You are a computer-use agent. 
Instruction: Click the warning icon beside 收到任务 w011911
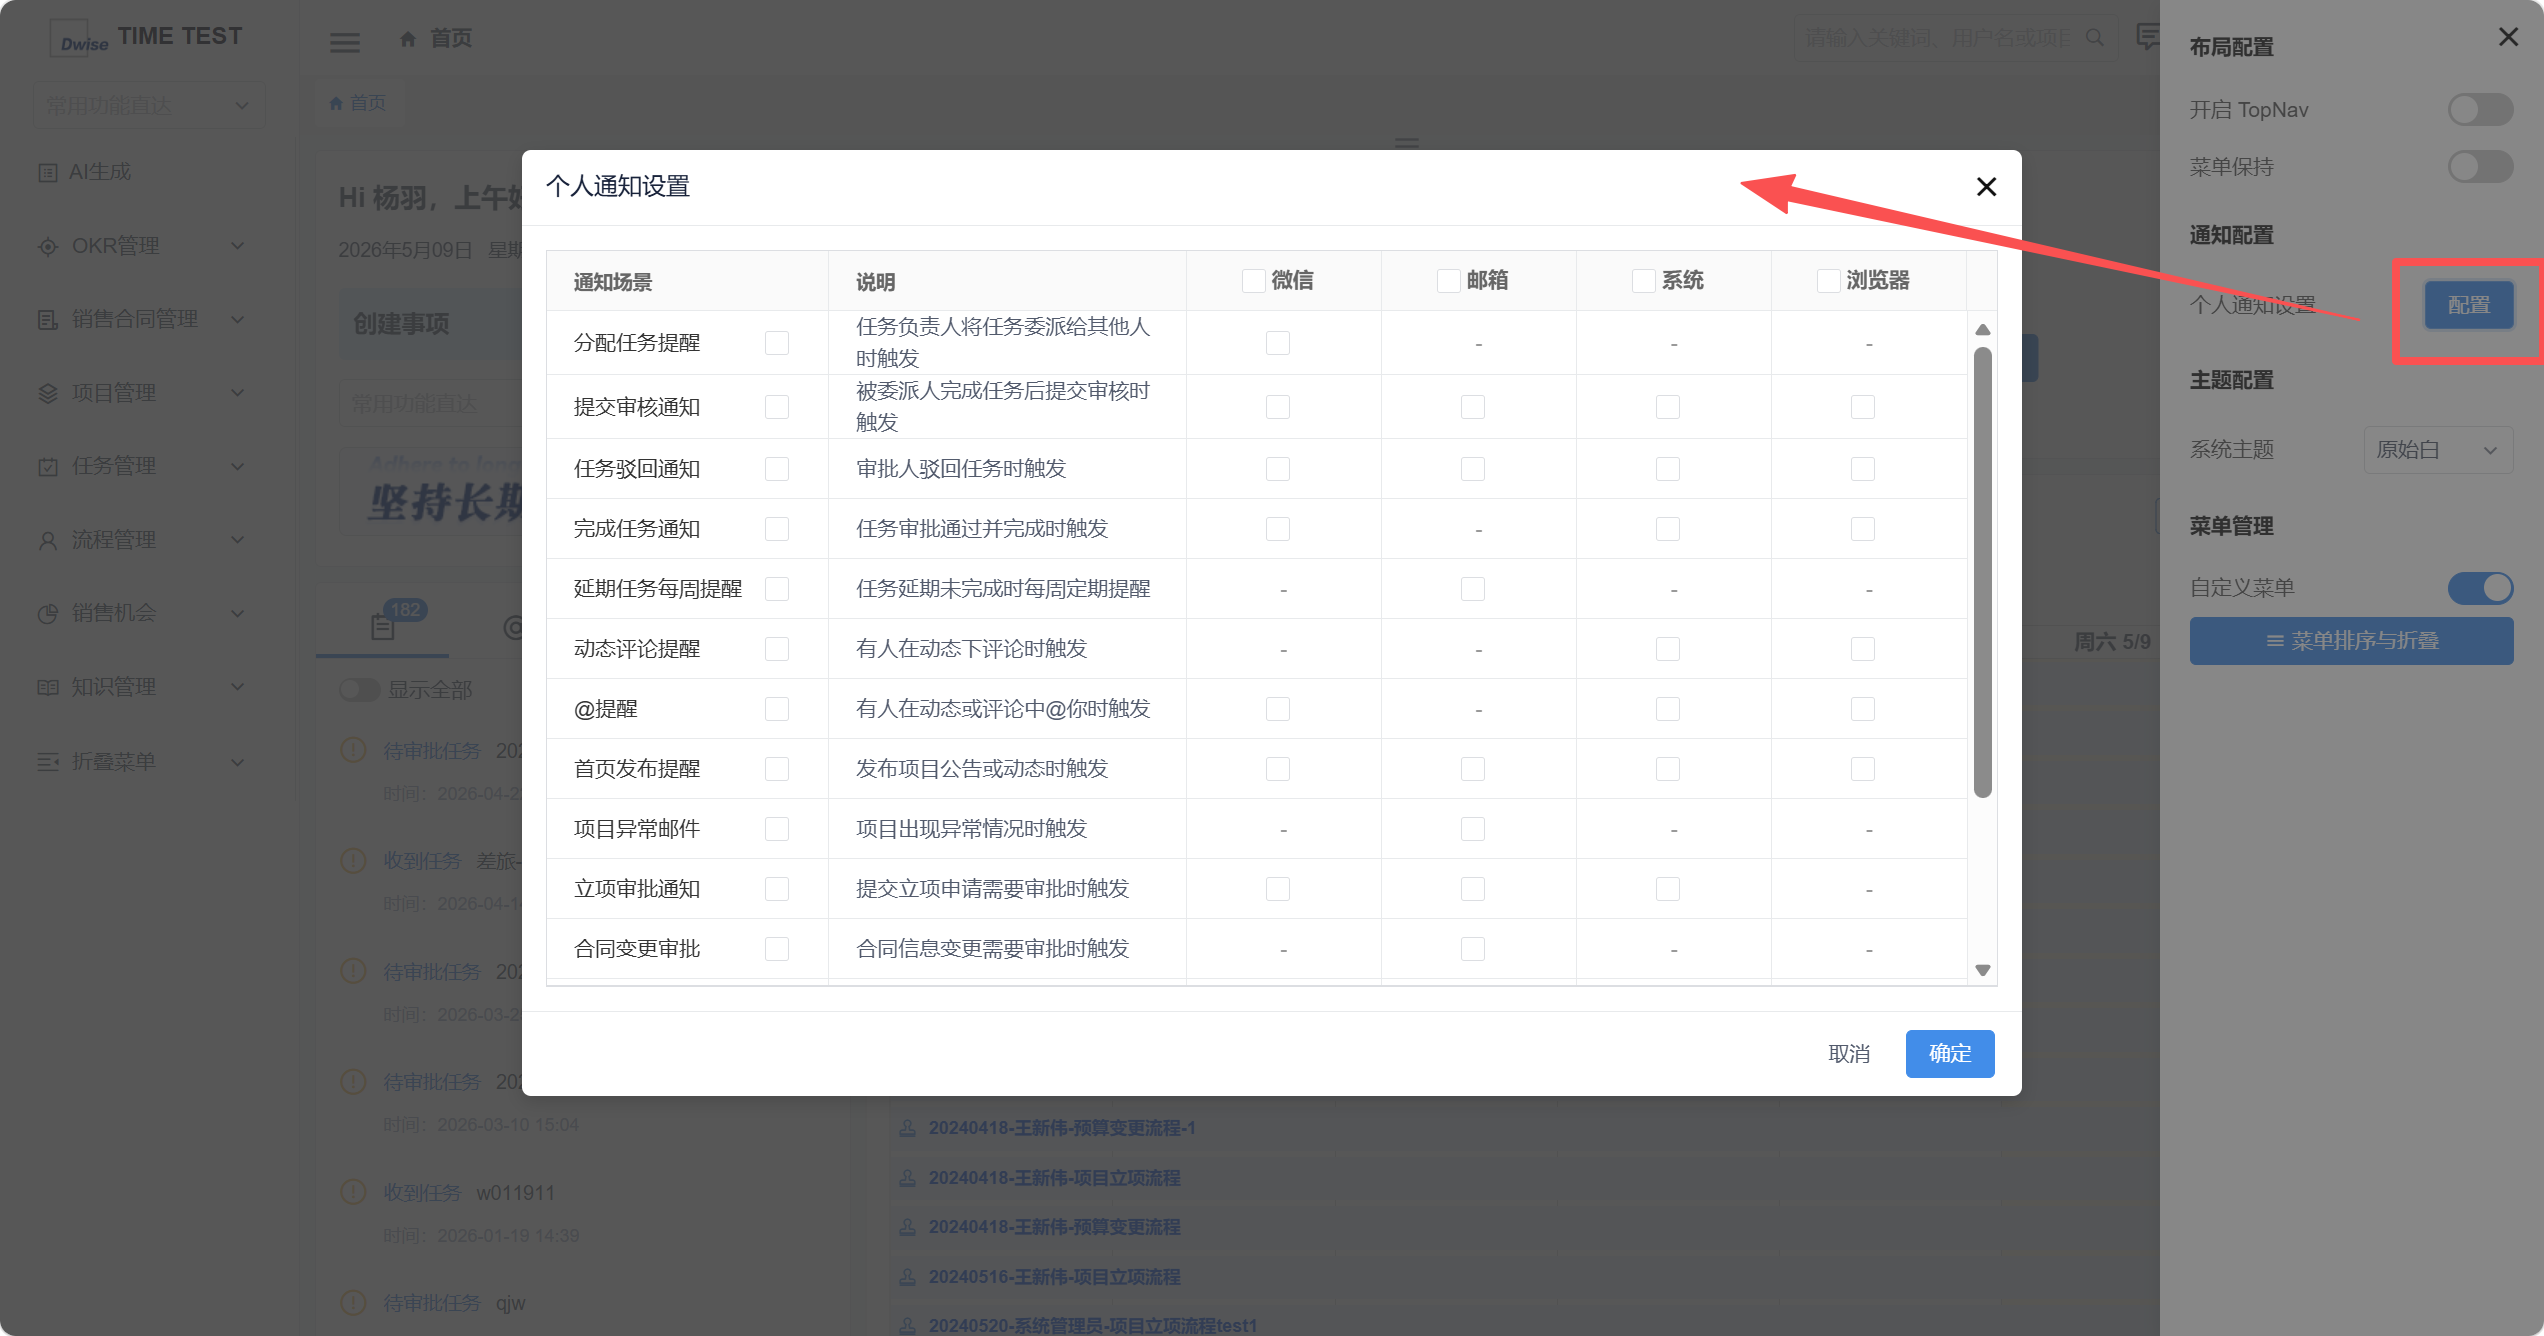pos(353,1191)
